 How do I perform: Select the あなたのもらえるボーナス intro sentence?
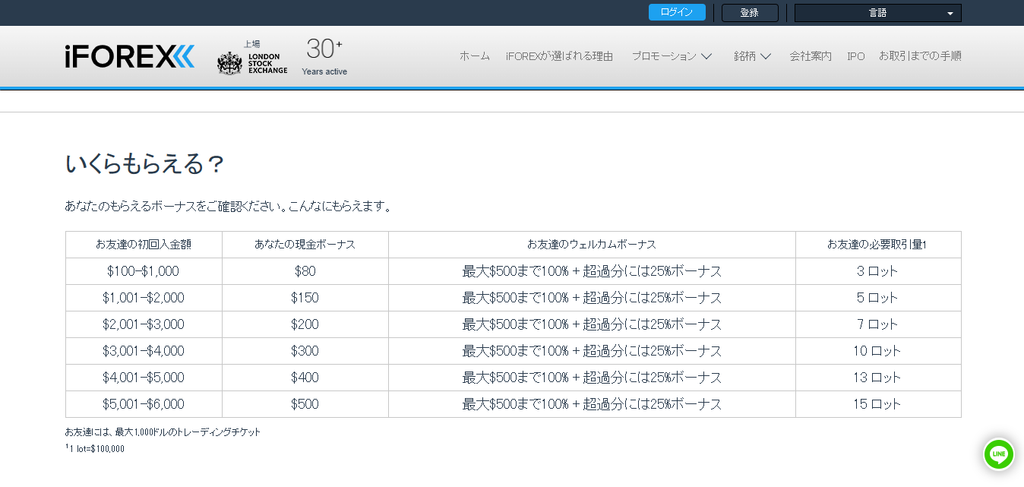[228, 208]
